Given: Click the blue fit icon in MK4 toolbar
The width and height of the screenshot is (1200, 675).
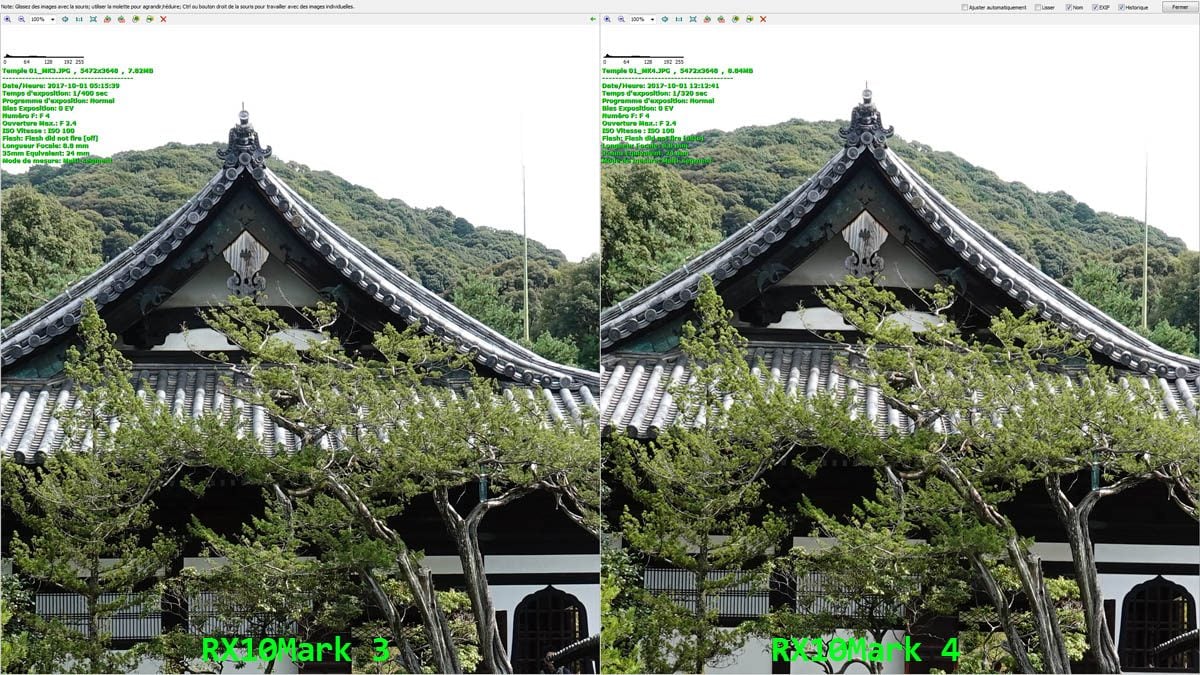Looking at the screenshot, I should [x=665, y=19].
